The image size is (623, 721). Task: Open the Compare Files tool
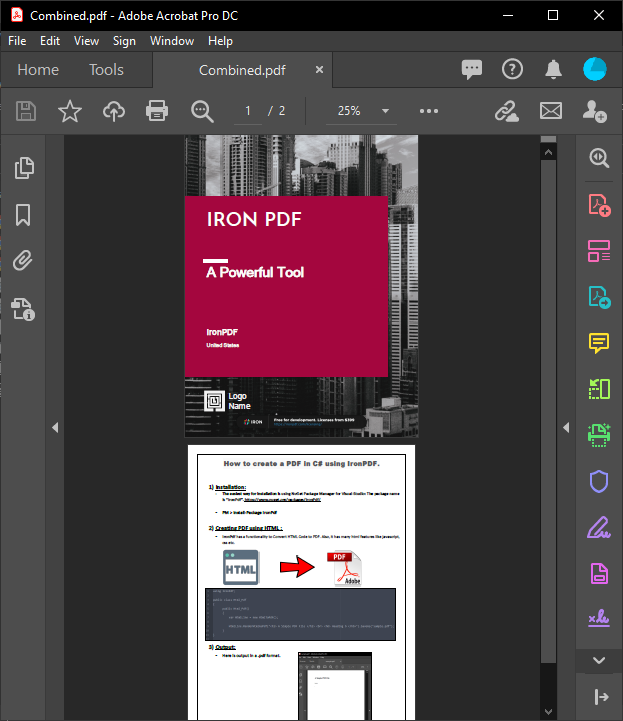point(599,389)
